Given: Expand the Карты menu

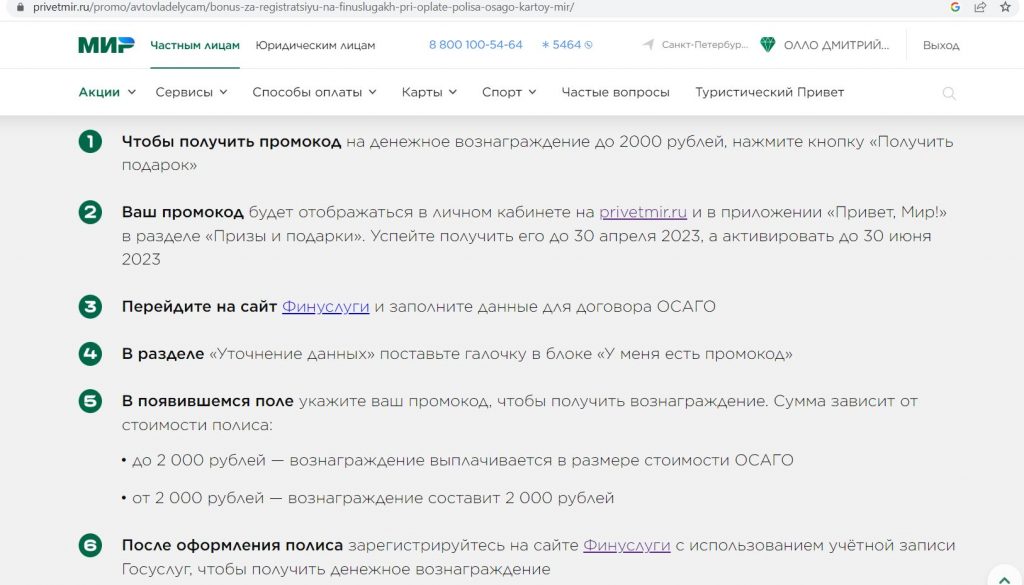Looking at the screenshot, I should click(429, 92).
